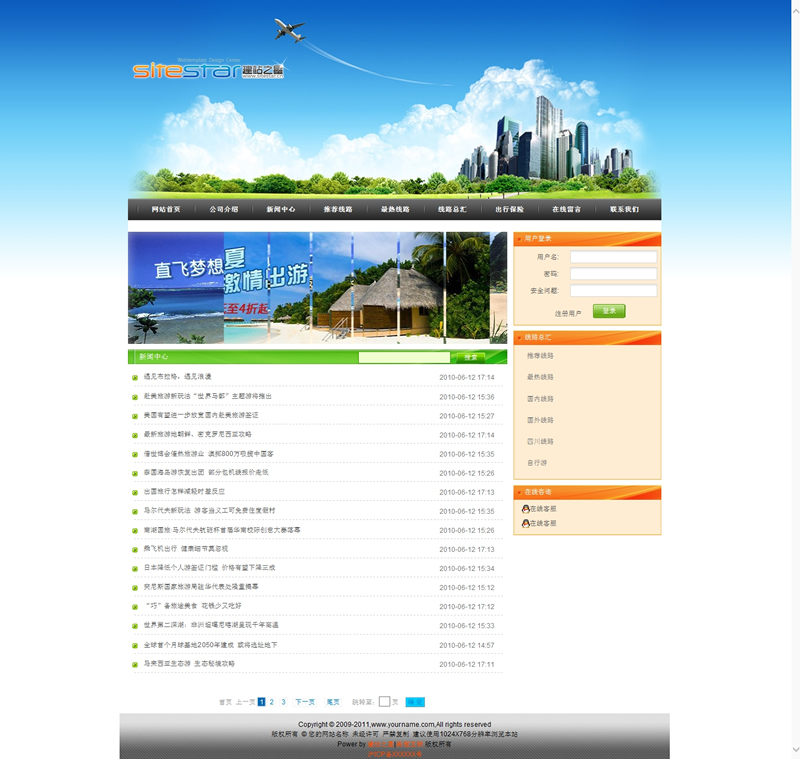
Task: Click the orange arrow icon beside 线路总汇 heading
Action: [x=519, y=338]
